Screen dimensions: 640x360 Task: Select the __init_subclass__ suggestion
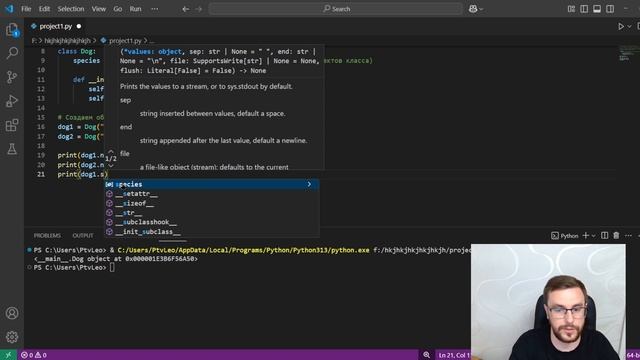point(211,232)
